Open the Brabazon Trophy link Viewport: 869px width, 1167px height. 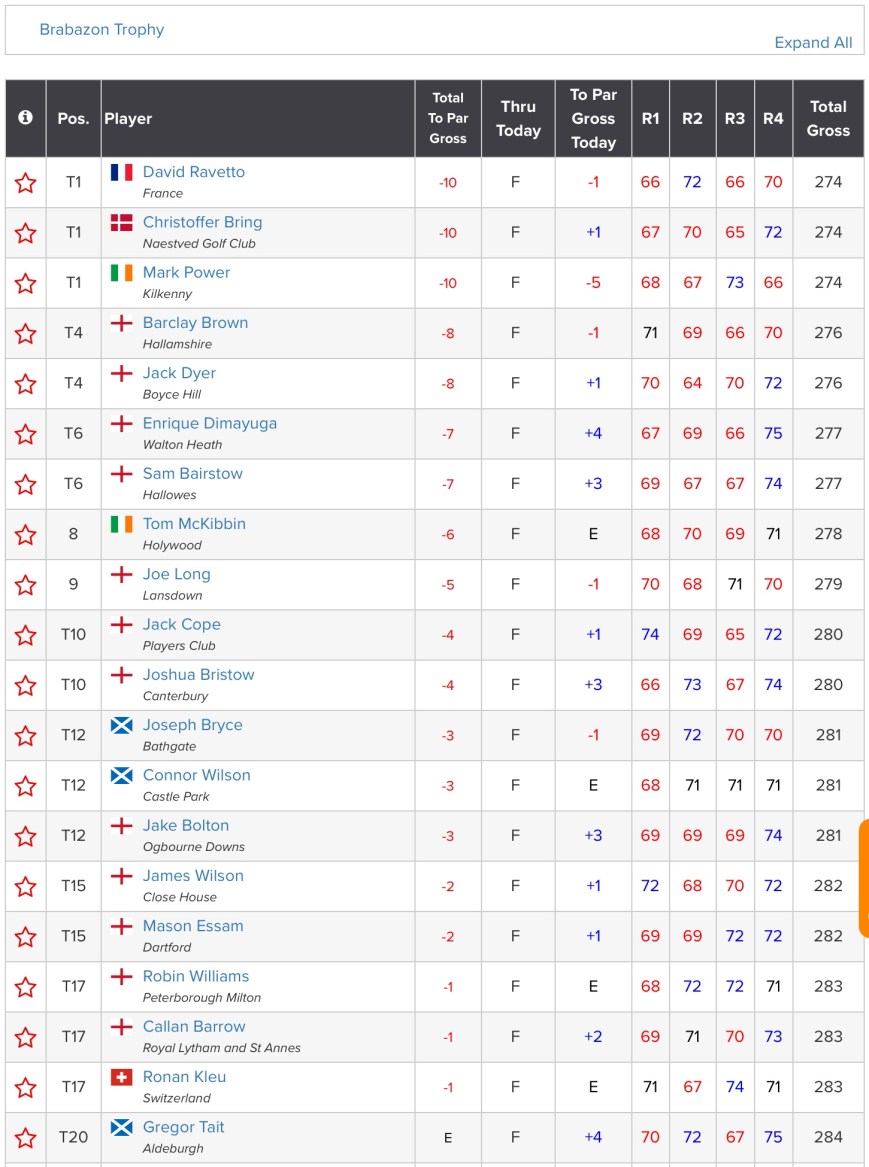click(x=102, y=29)
